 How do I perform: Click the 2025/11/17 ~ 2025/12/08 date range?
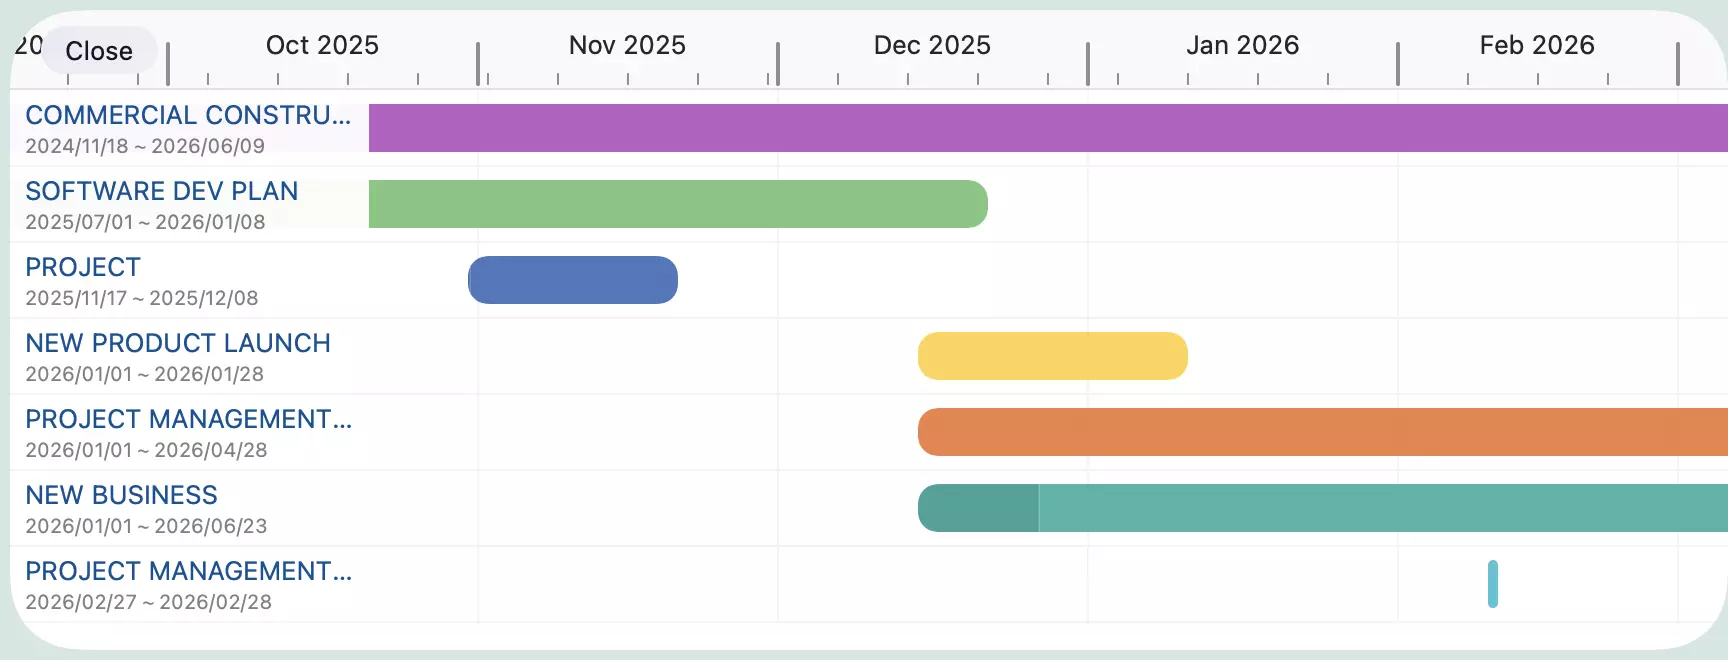[142, 297]
